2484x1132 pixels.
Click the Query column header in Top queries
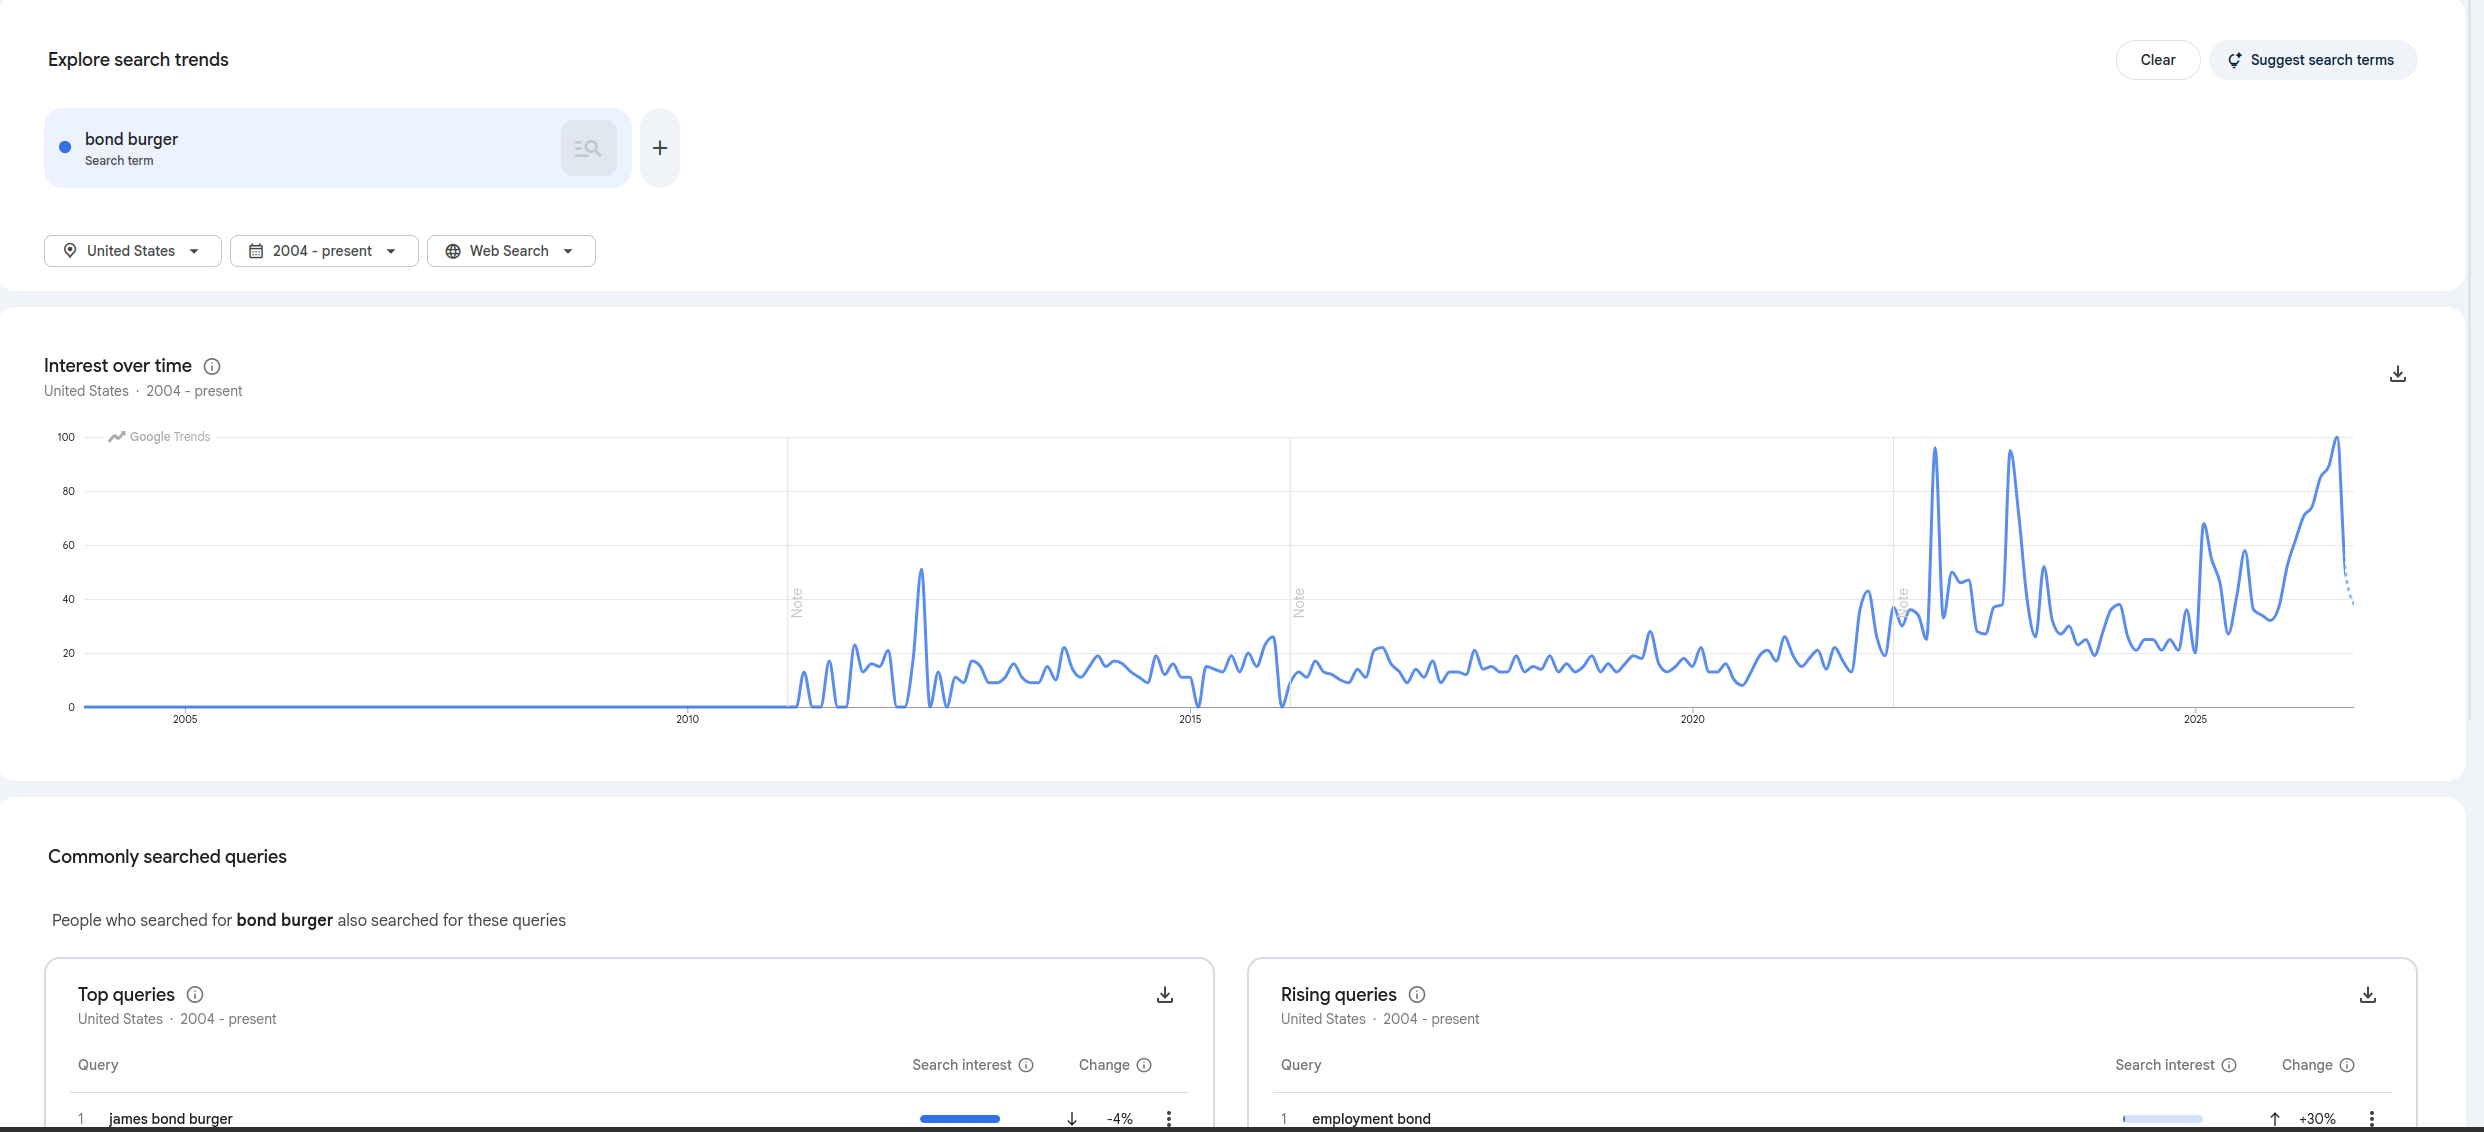click(x=98, y=1065)
